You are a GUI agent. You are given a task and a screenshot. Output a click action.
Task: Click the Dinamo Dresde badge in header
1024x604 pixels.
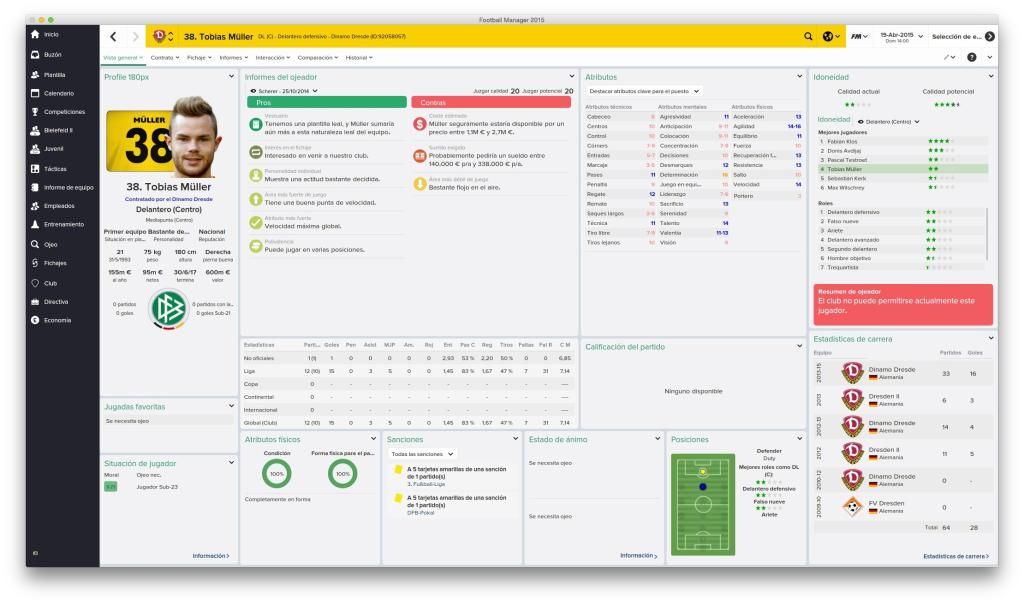pyautogui.click(x=159, y=37)
